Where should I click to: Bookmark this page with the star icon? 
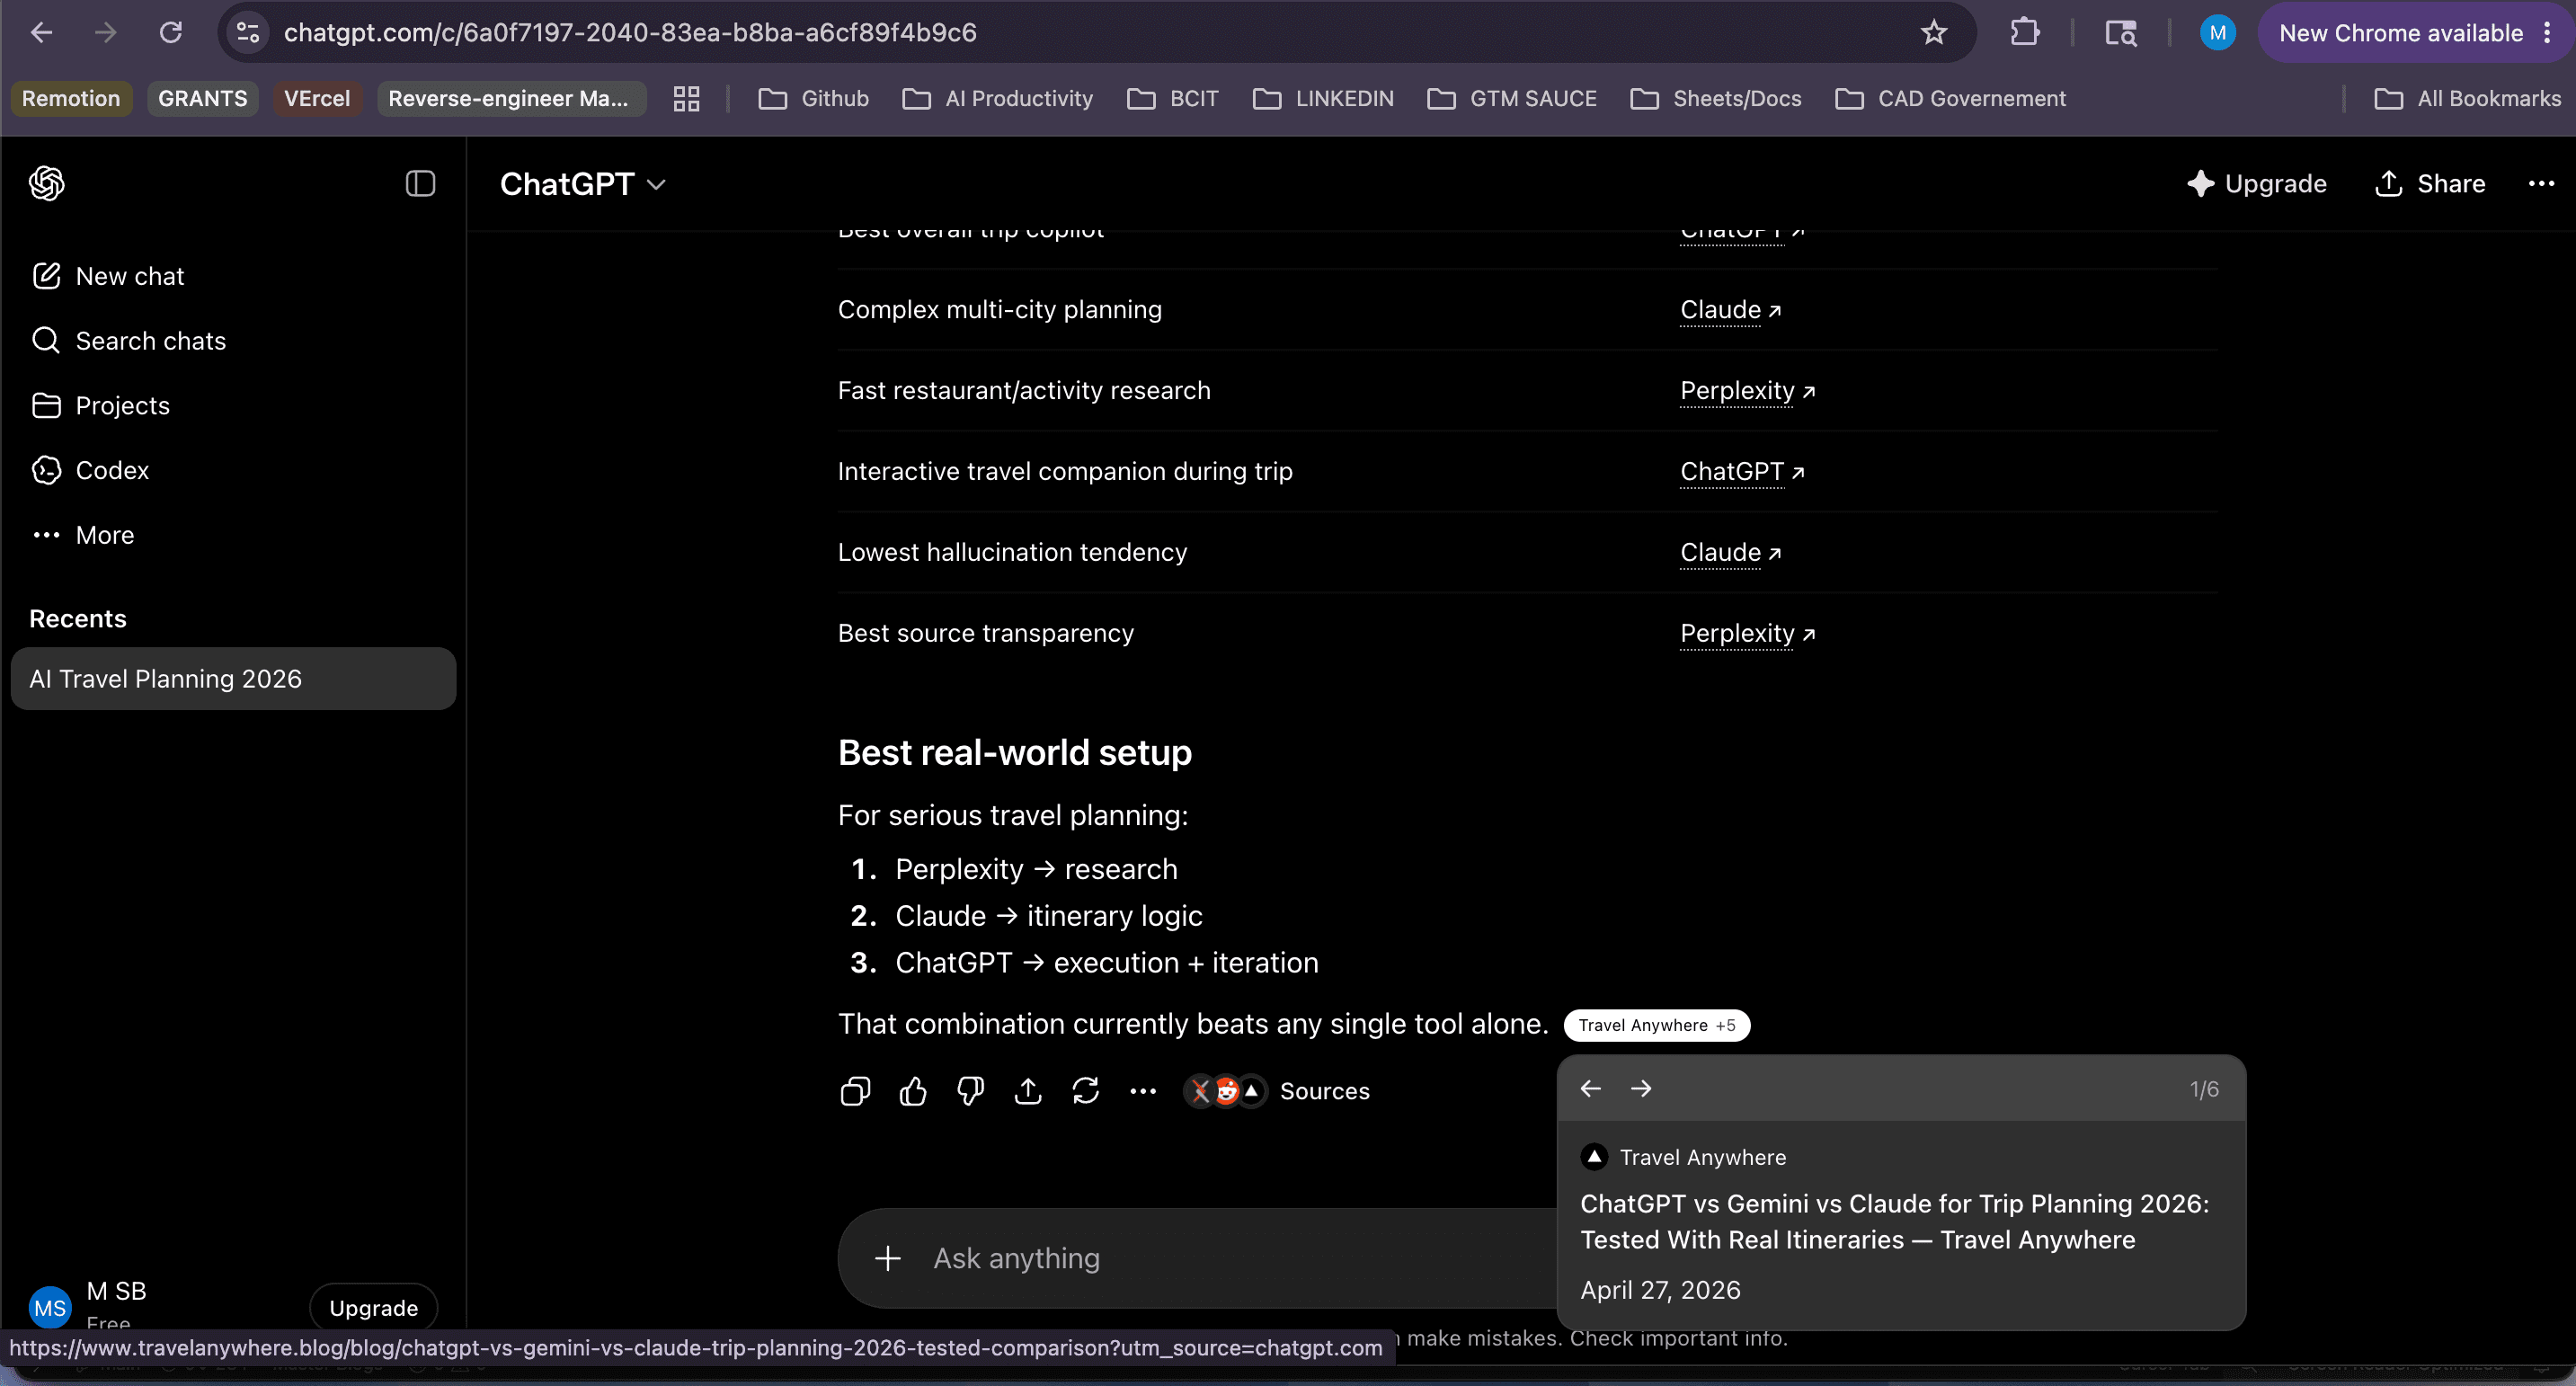pos(1934,33)
